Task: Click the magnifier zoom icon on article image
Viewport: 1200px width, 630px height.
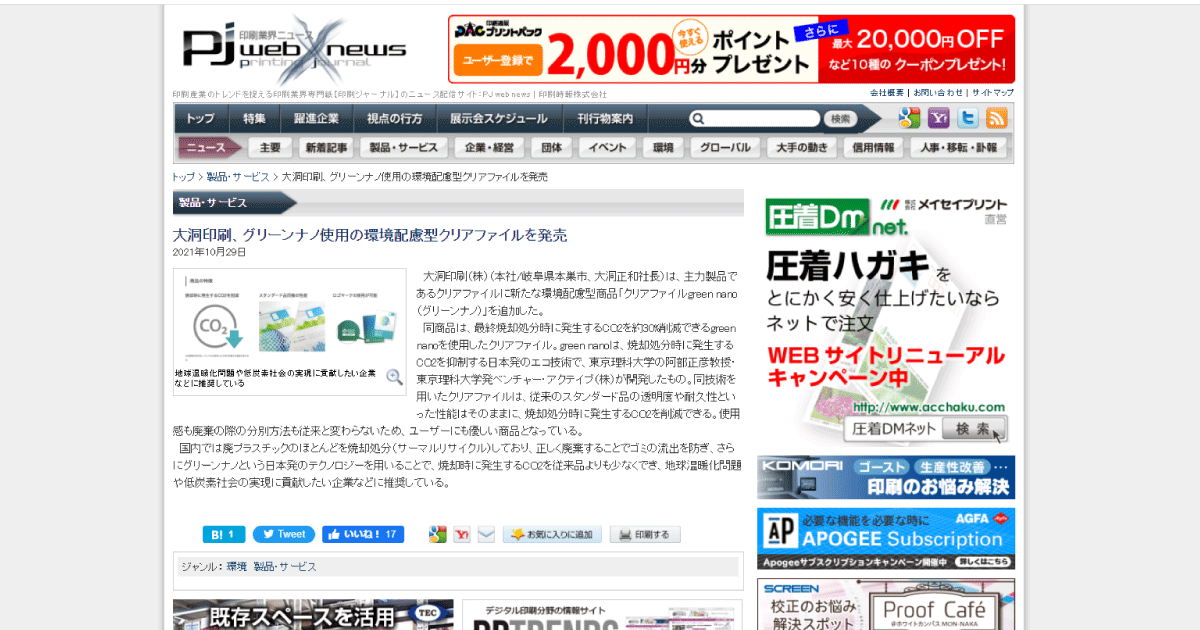Action: click(394, 377)
